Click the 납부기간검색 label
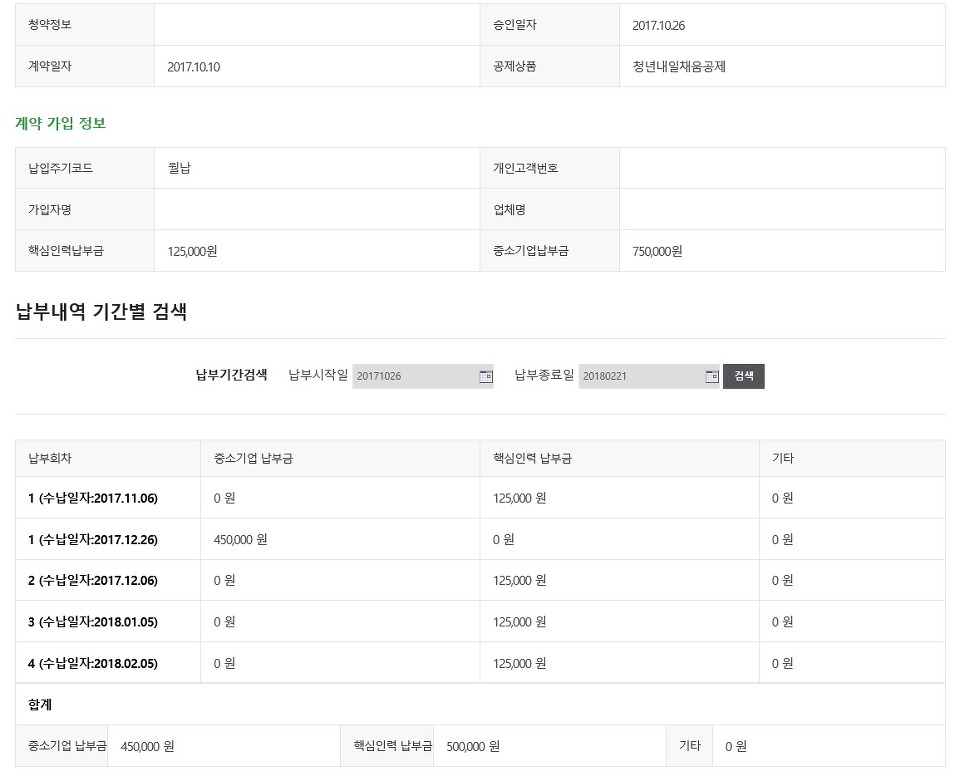Viewport: 960px width, 781px height. coord(231,375)
